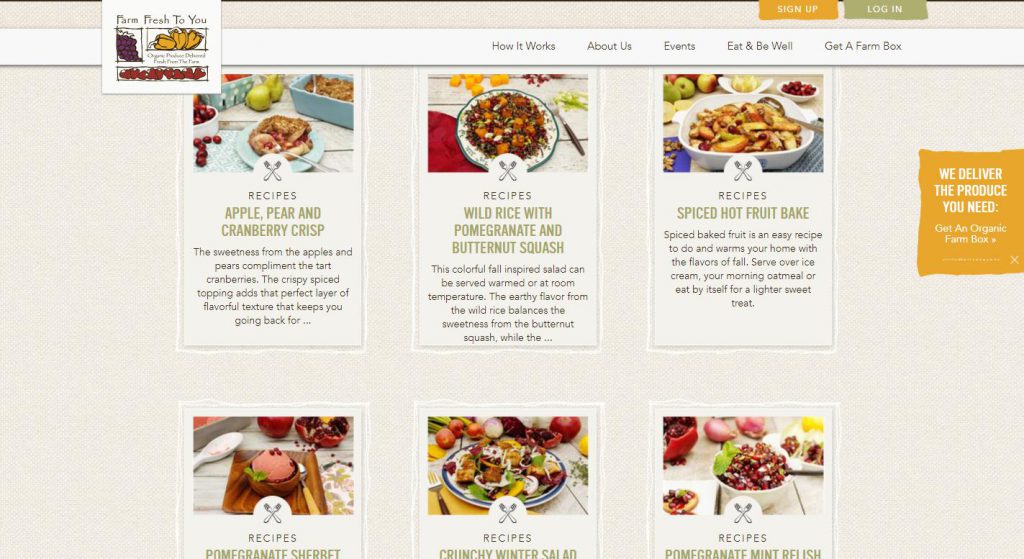The height and width of the screenshot is (559, 1024).
Task: Click the Farm Fresh To You logo
Action: click(161, 47)
